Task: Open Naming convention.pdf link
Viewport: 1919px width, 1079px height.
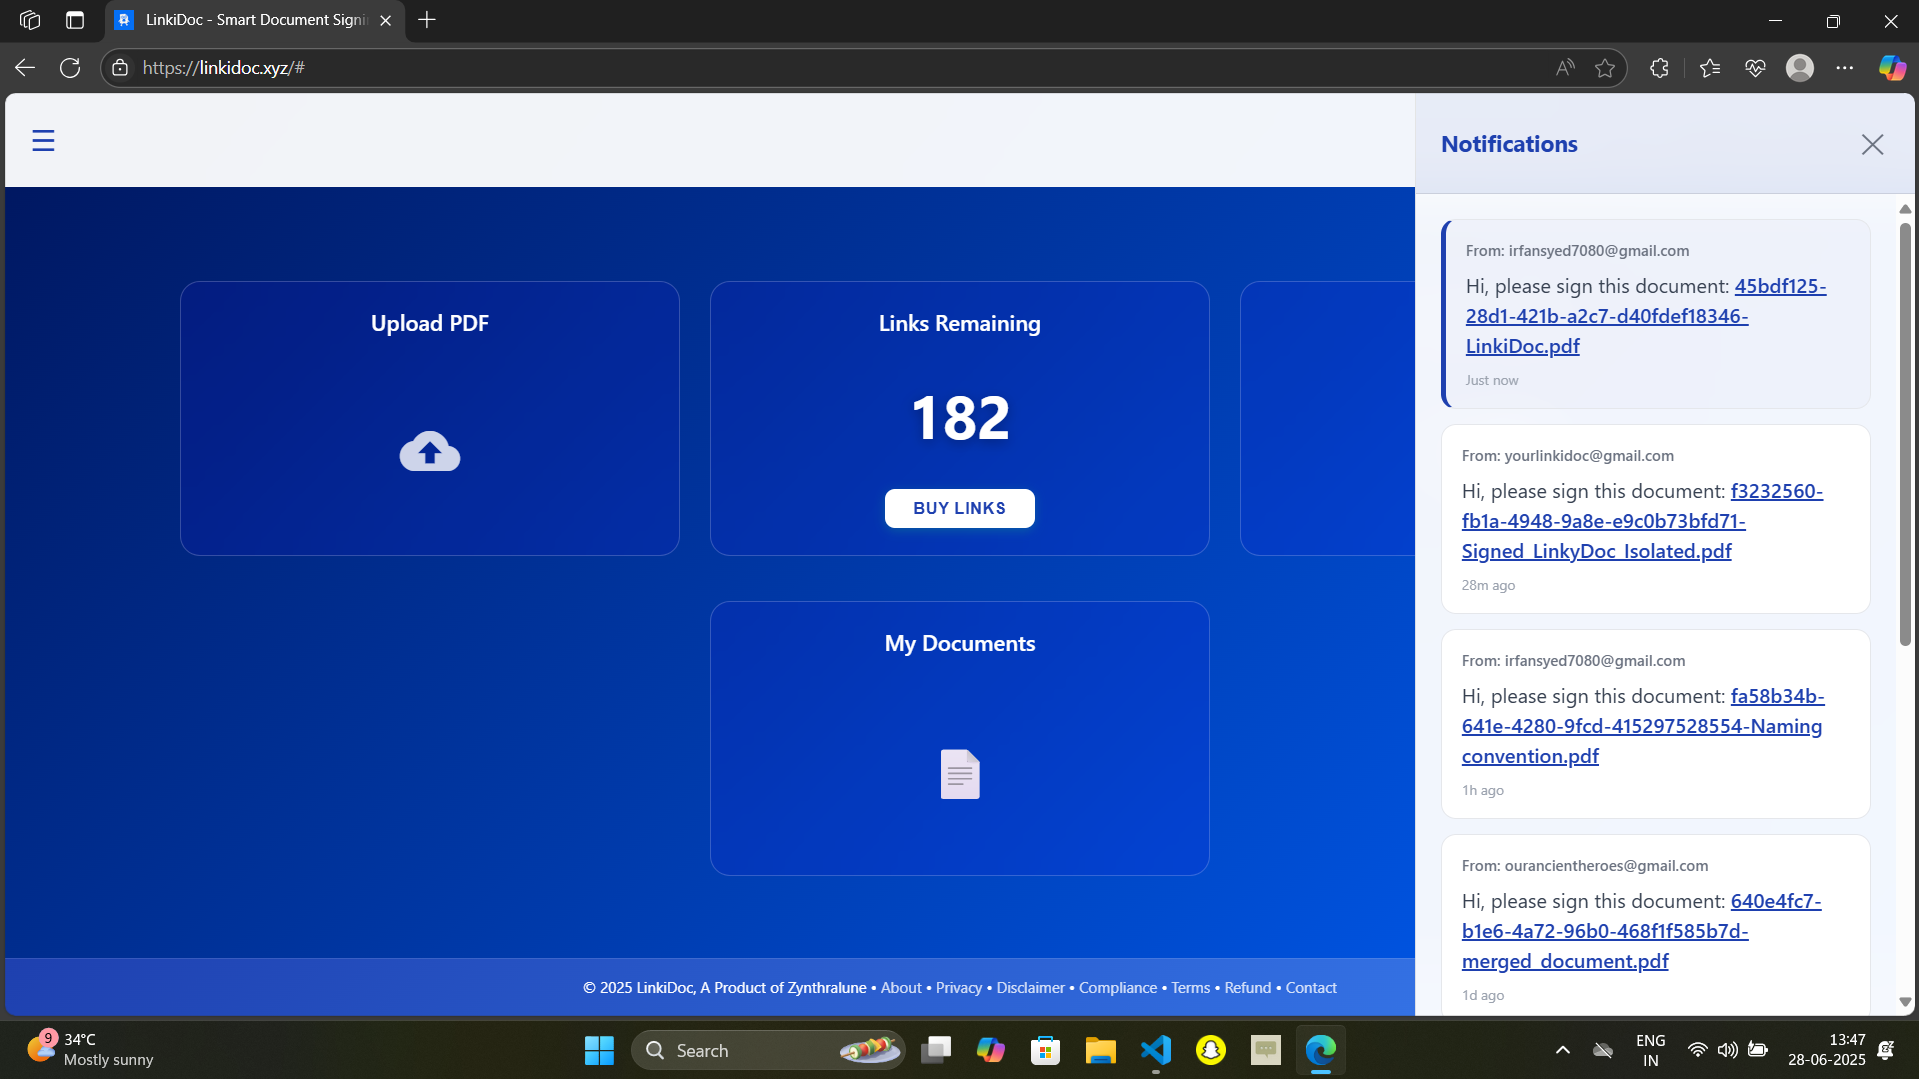Action: (1643, 726)
